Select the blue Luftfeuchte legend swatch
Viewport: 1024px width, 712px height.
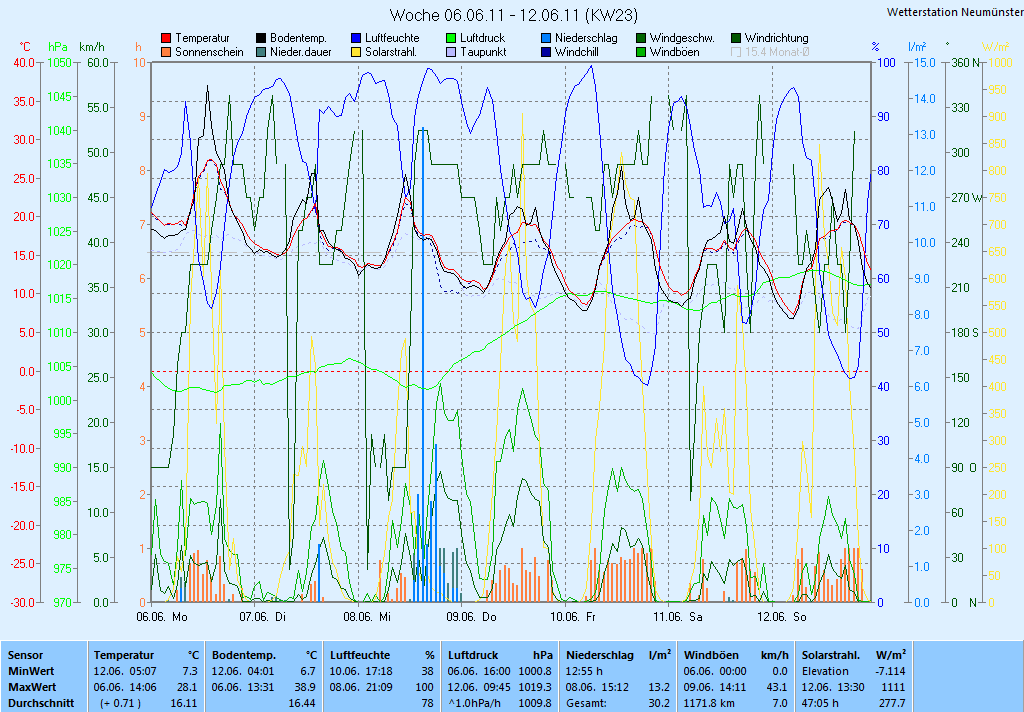click(356, 39)
